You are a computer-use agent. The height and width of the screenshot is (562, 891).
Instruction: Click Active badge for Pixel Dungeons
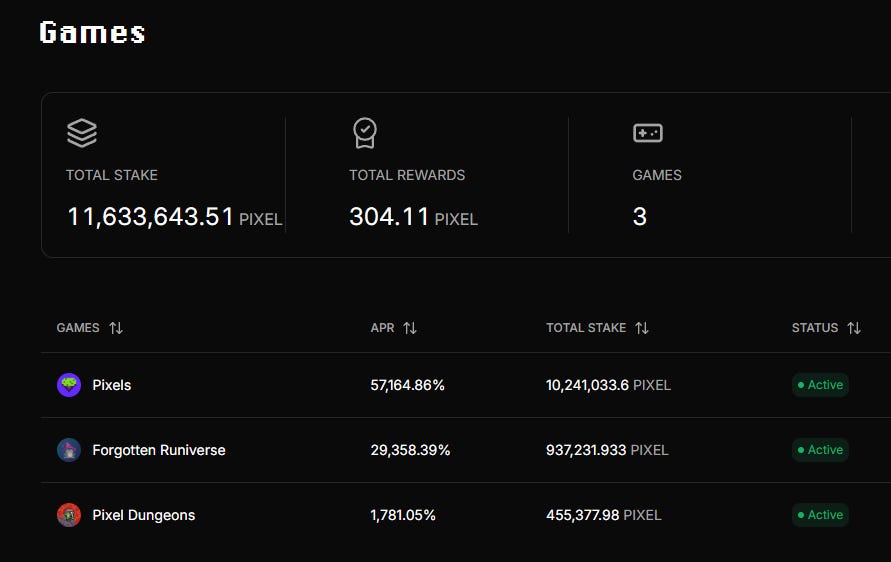point(820,515)
